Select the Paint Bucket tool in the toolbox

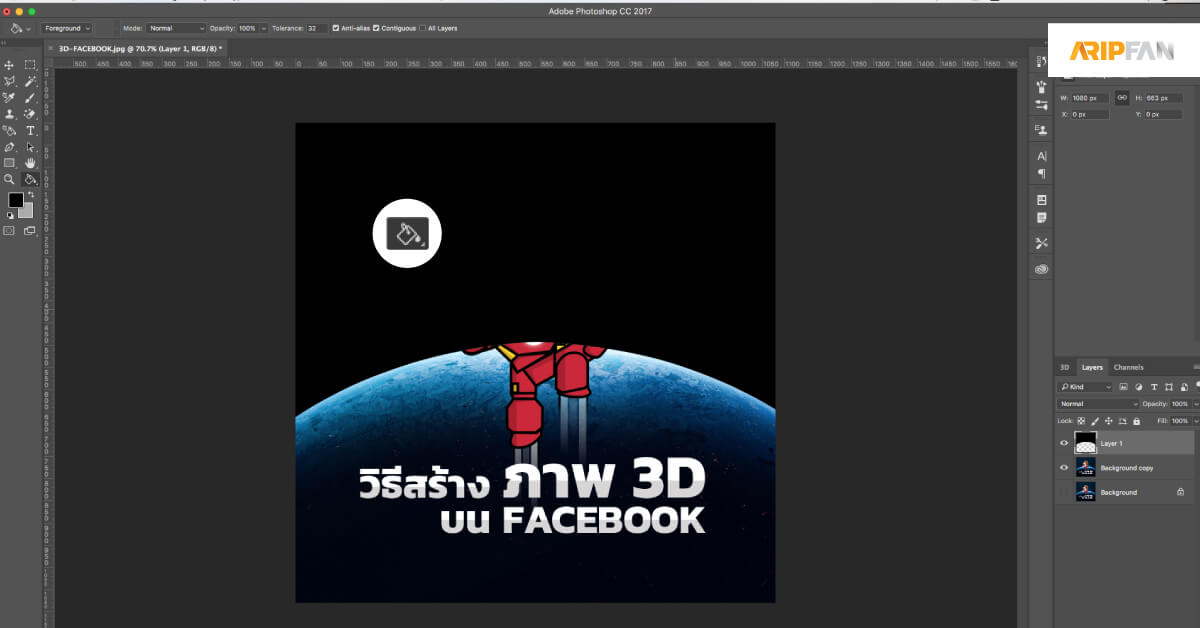(x=30, y=179)
